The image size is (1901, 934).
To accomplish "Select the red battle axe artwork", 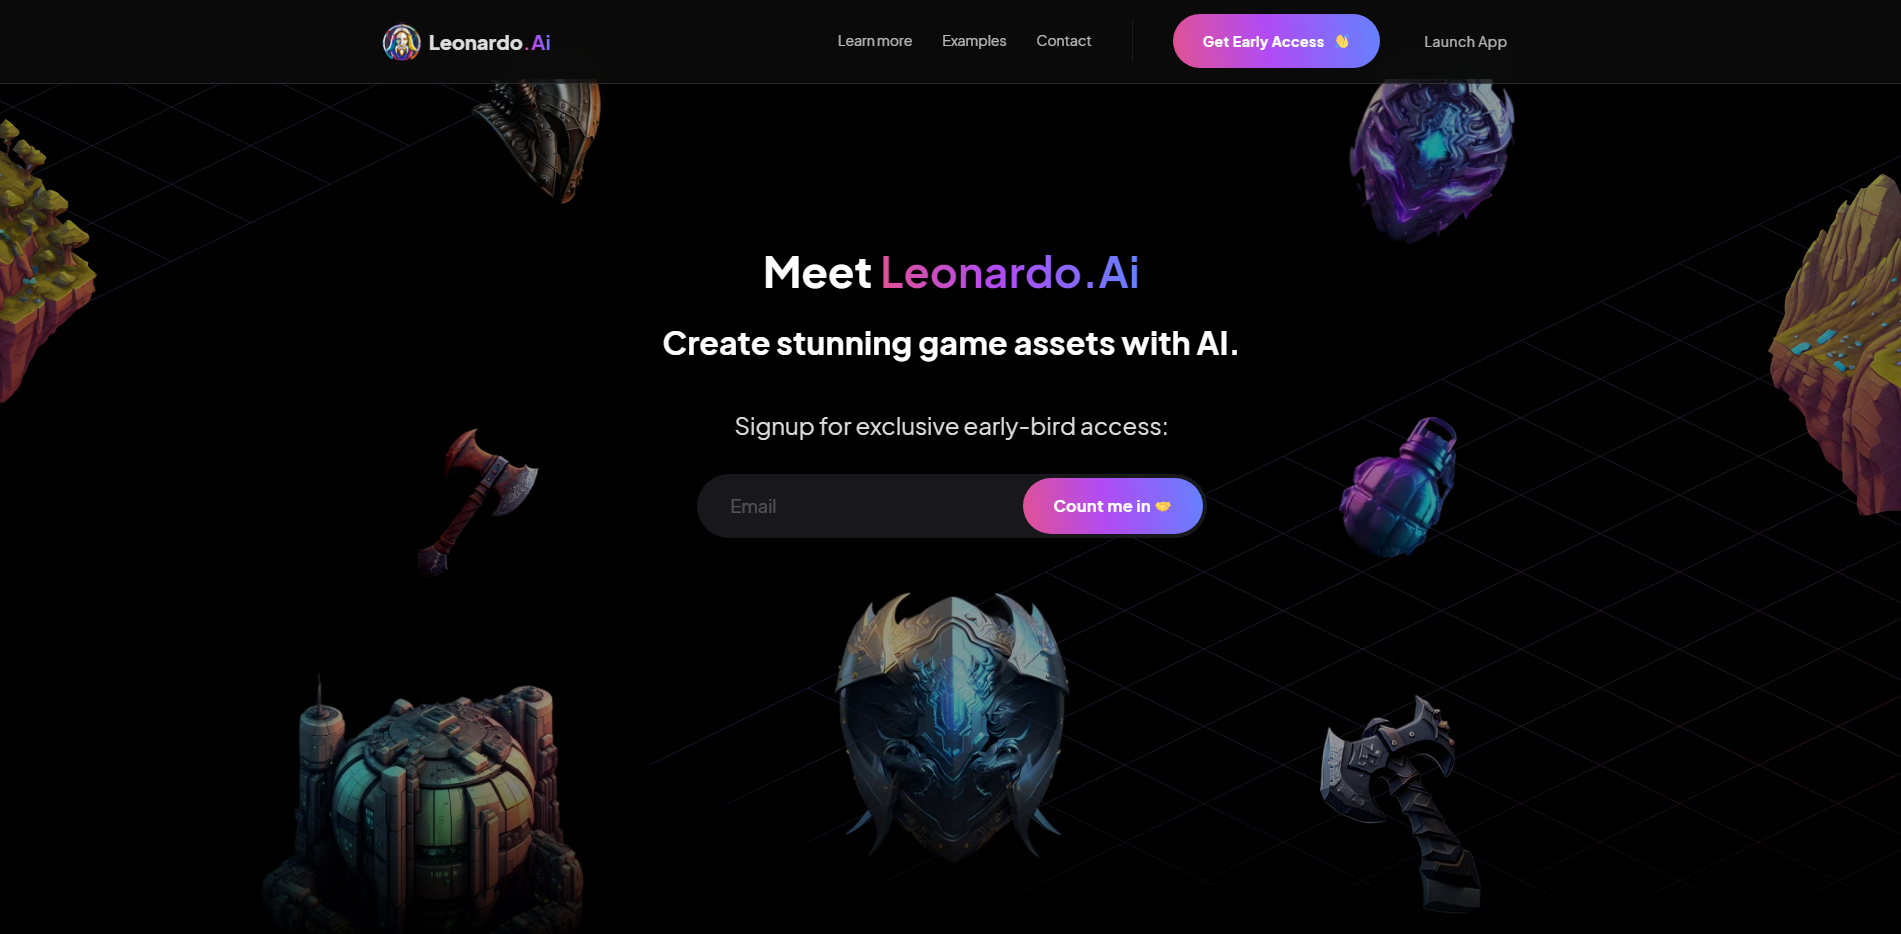I will tap(476, 502).
